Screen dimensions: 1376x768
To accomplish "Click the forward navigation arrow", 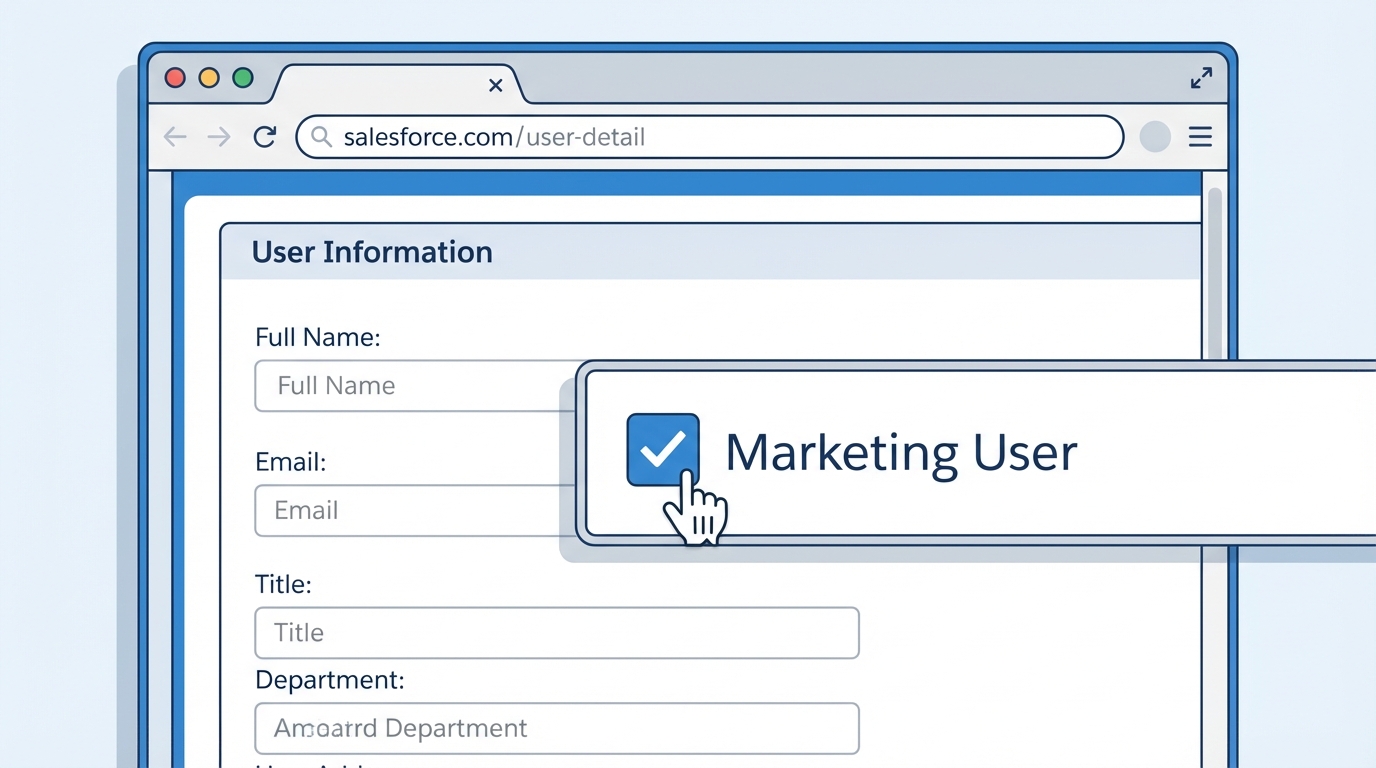I will [219, 137].
